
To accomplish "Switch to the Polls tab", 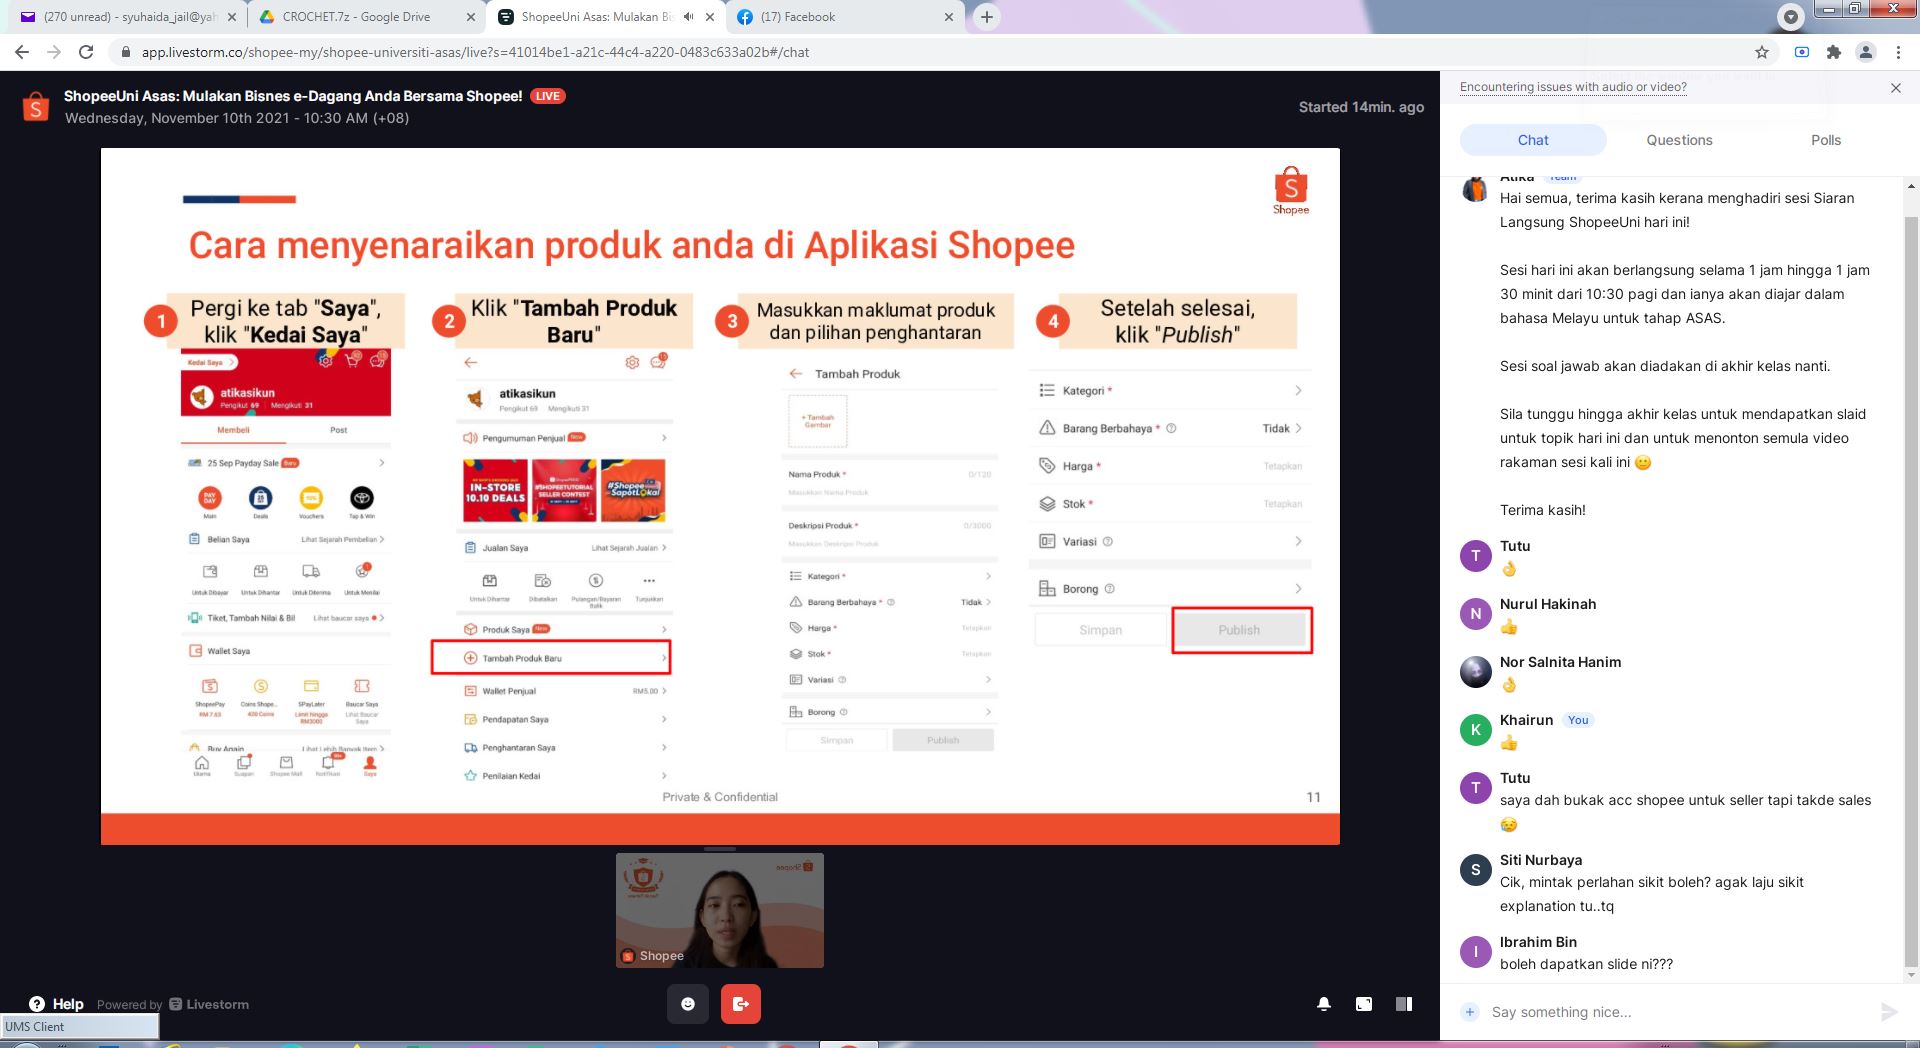I will click(1825, 140).
